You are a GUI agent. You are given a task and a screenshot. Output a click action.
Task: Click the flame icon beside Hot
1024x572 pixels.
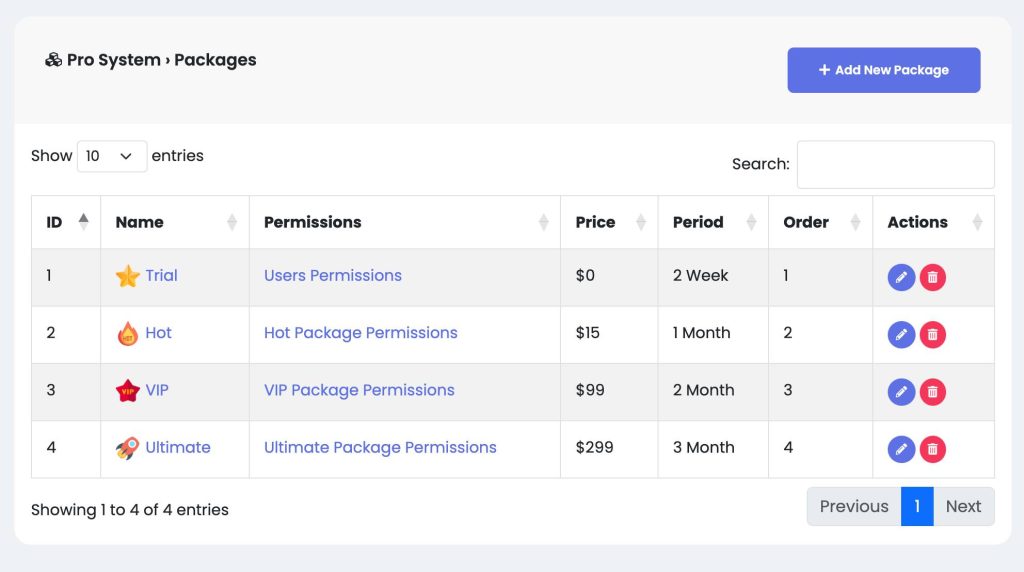click(128, 334)
